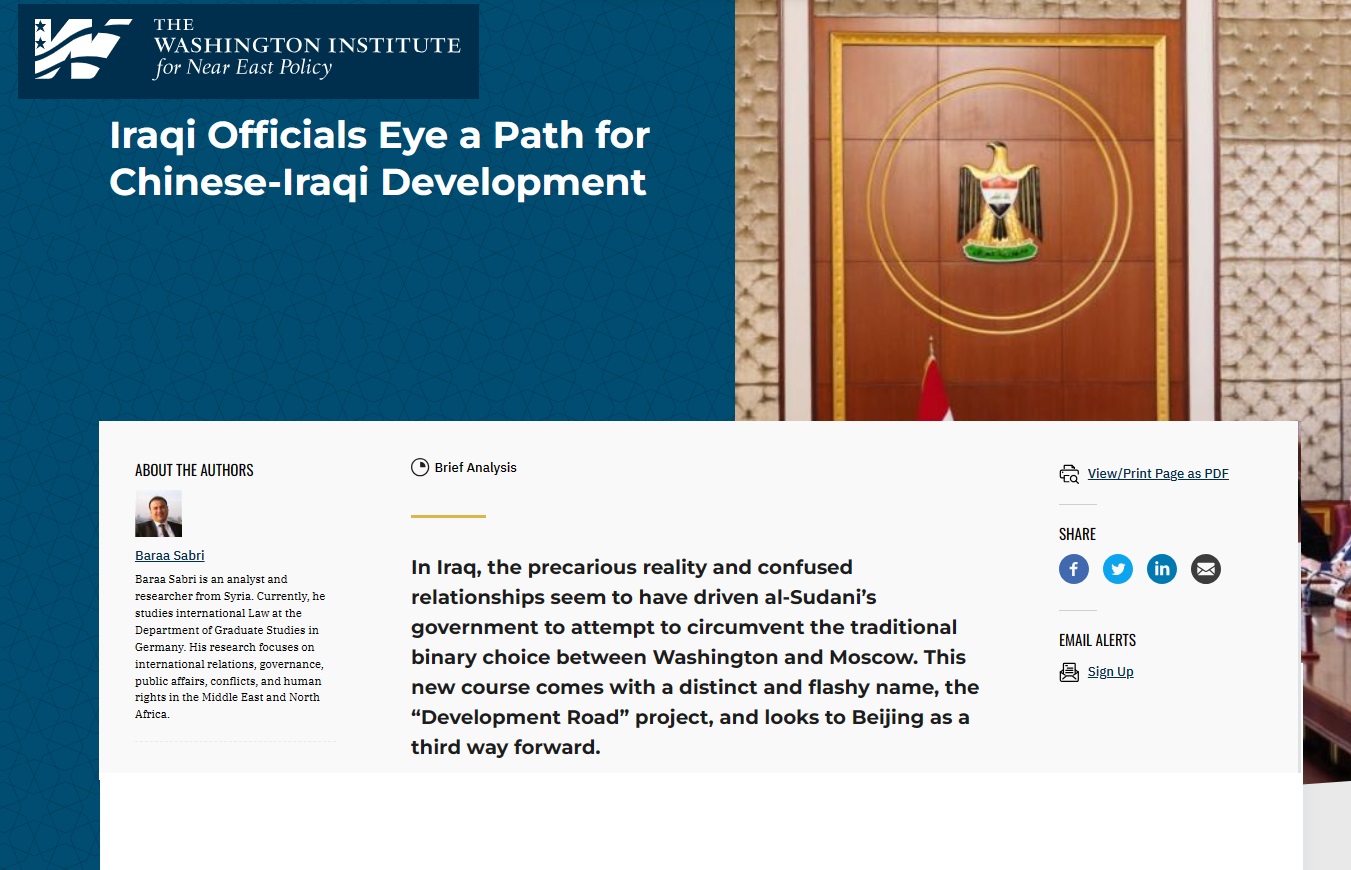Click the Brief Analysis pie-clock icon
1351x870 pixels.
click(420, 467)
